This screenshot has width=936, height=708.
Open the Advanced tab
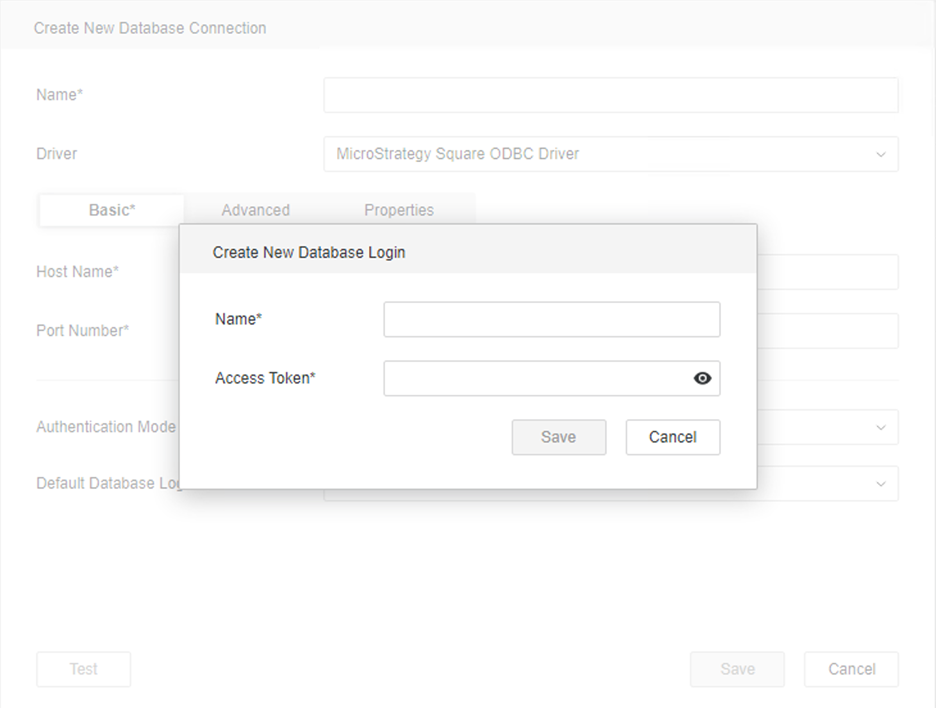[x=255, y=210]
